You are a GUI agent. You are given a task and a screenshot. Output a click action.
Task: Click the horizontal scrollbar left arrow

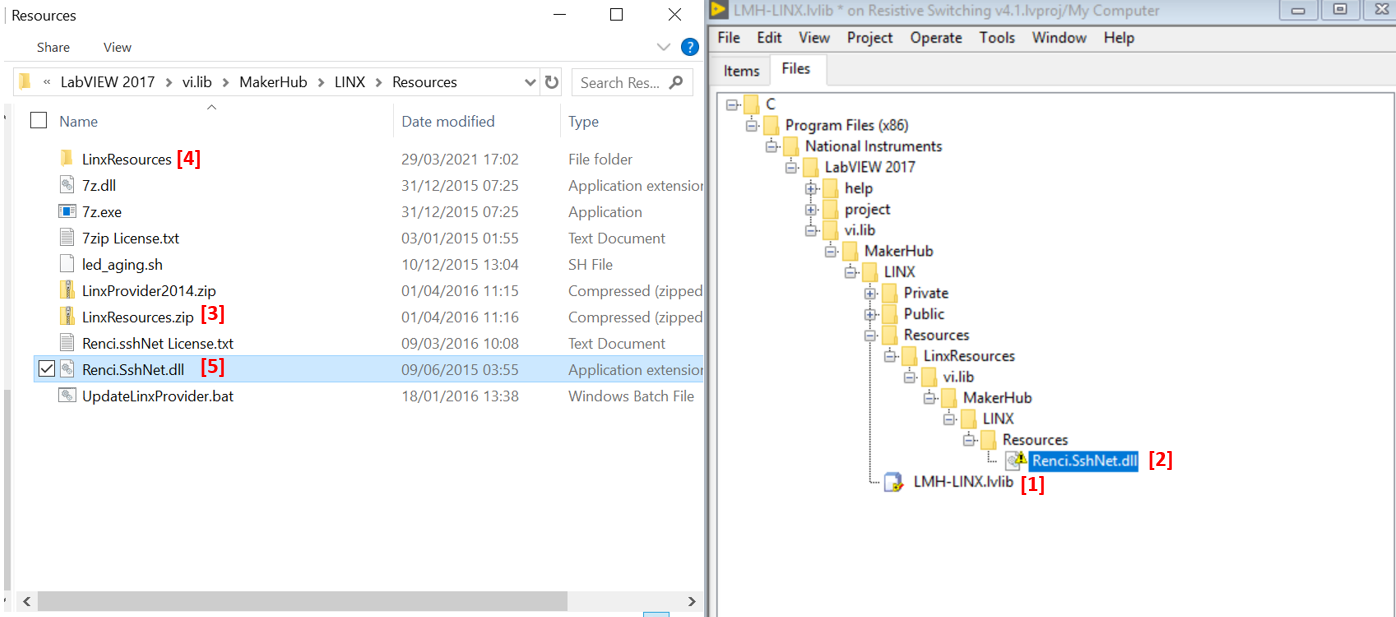27,601
